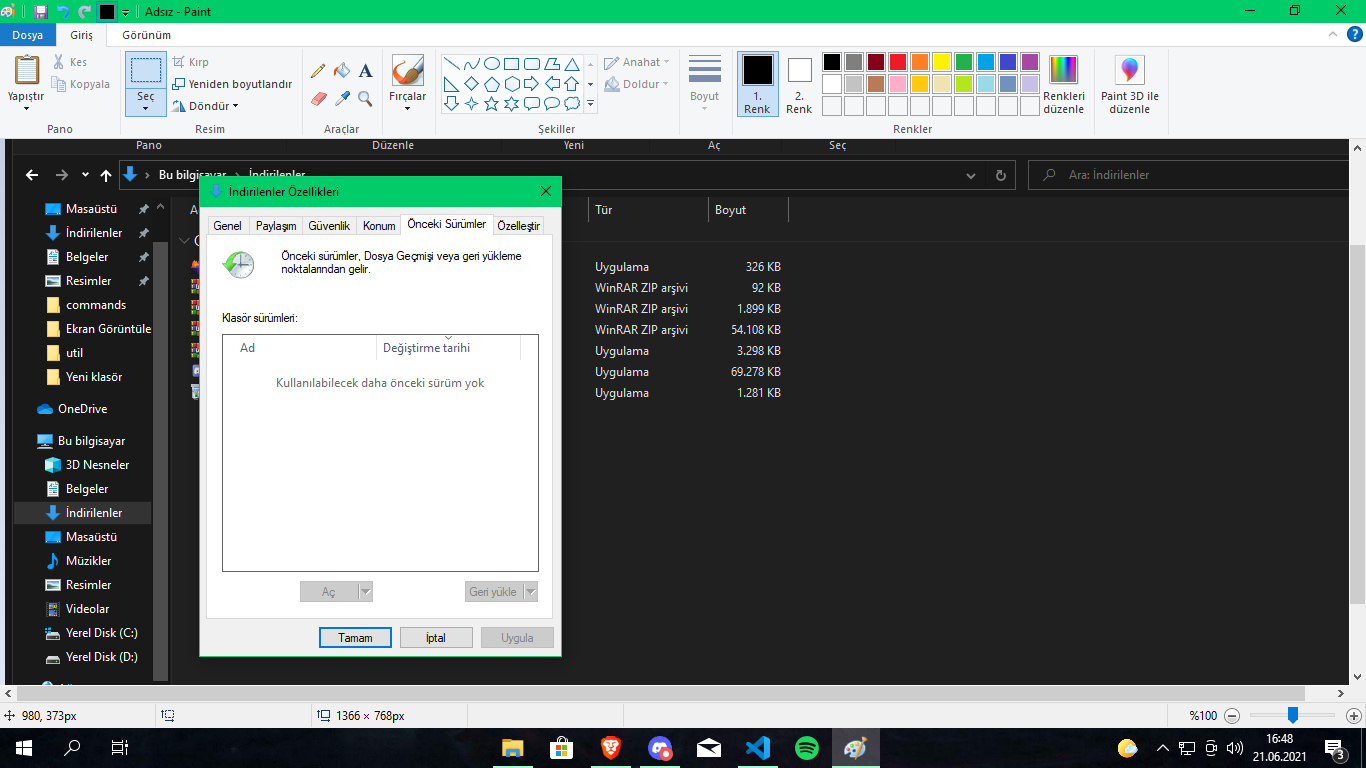Switch to the Görünüm ribbon tab

[x=147, y=34]
